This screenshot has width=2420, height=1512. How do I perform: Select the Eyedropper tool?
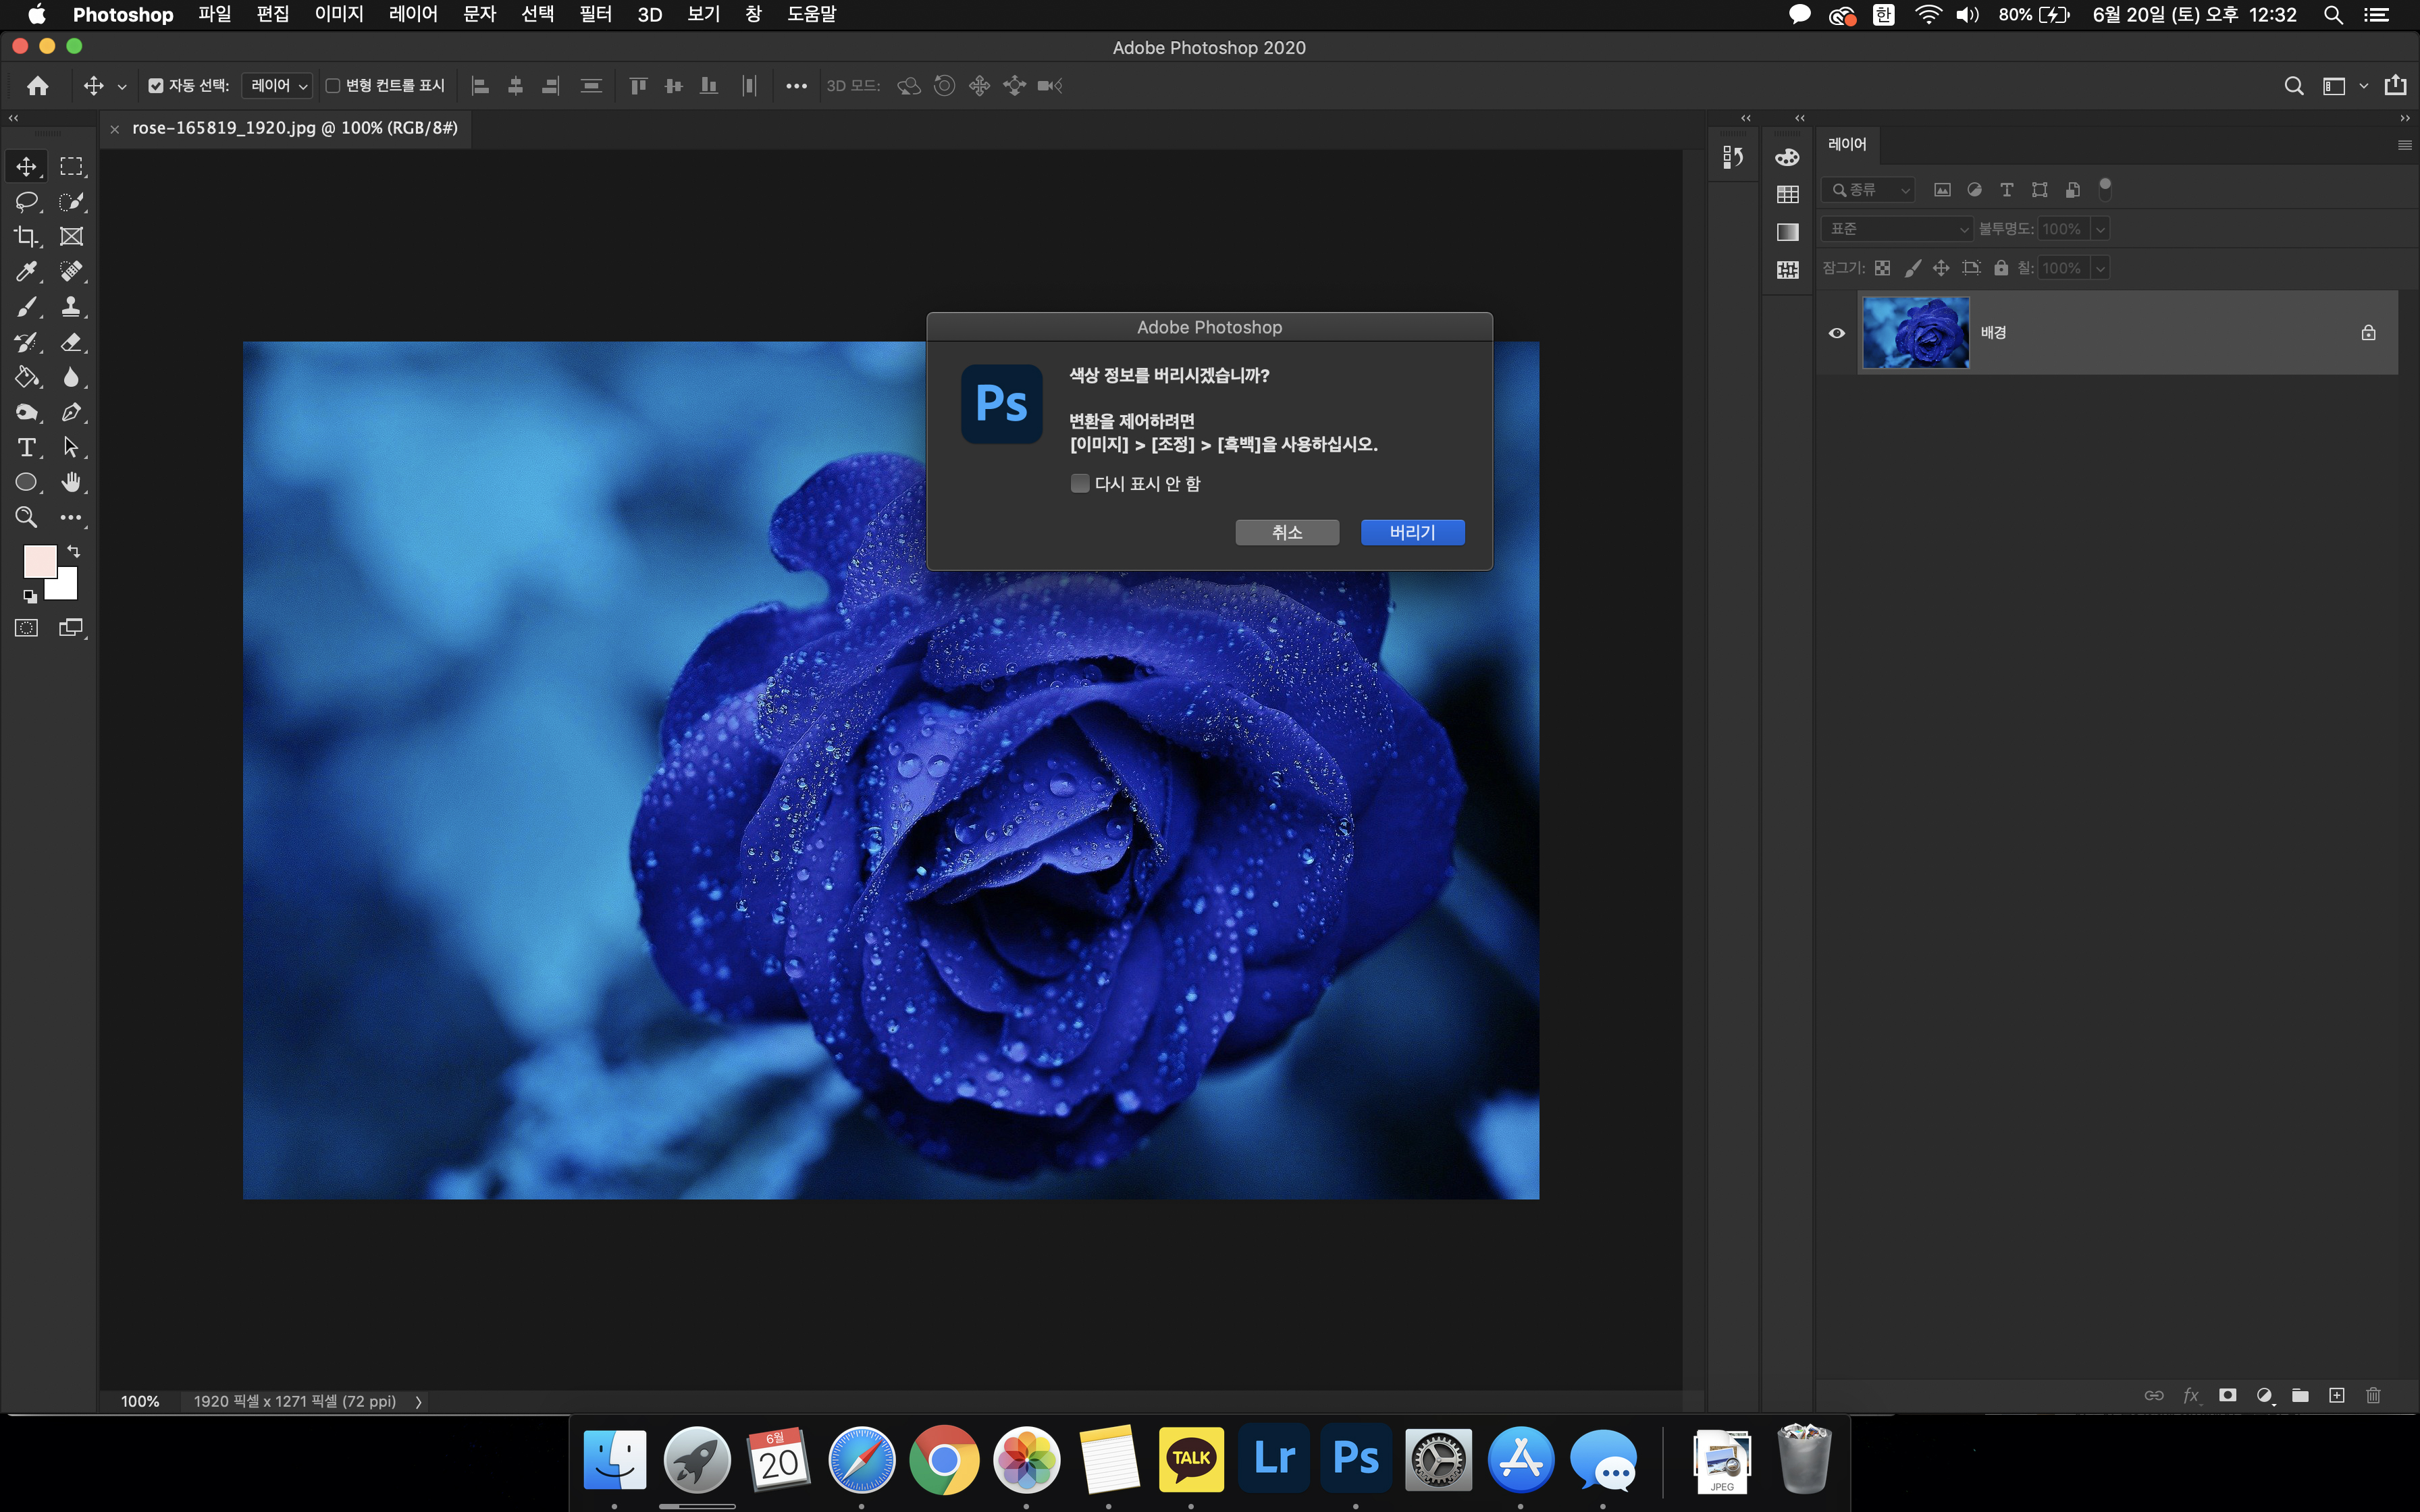26,271
